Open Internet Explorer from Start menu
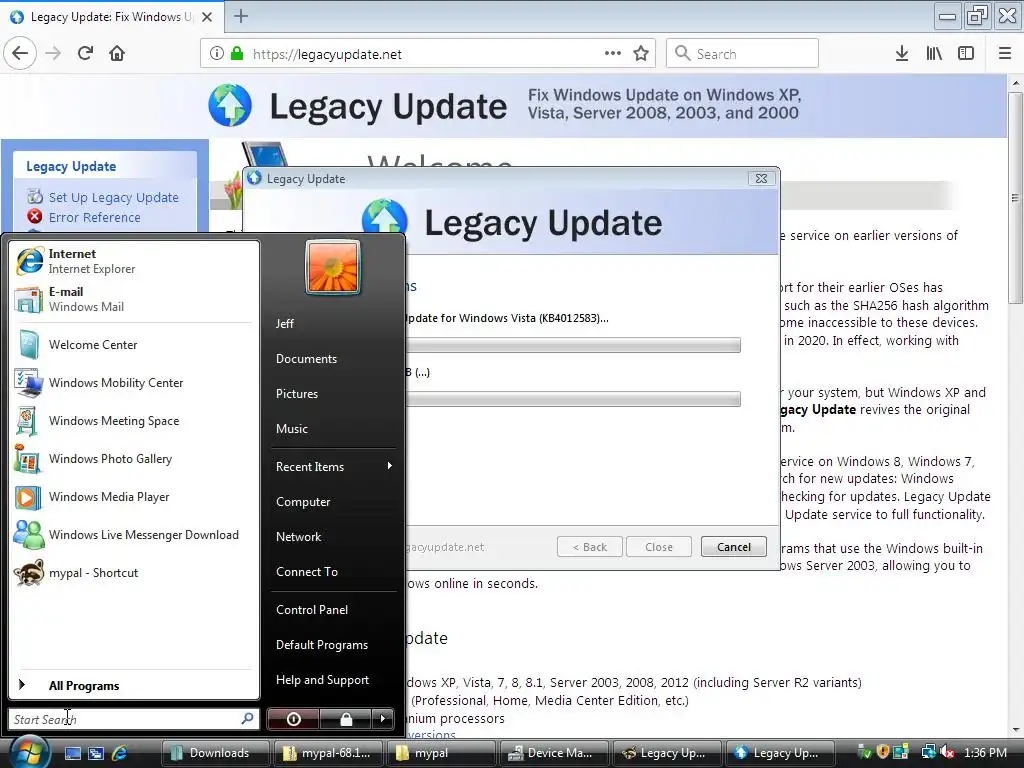 134,261
